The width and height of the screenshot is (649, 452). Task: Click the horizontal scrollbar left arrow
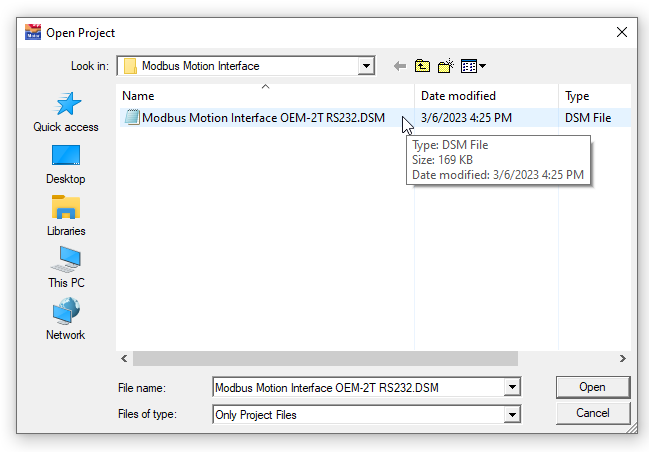[x=124, y=358]
